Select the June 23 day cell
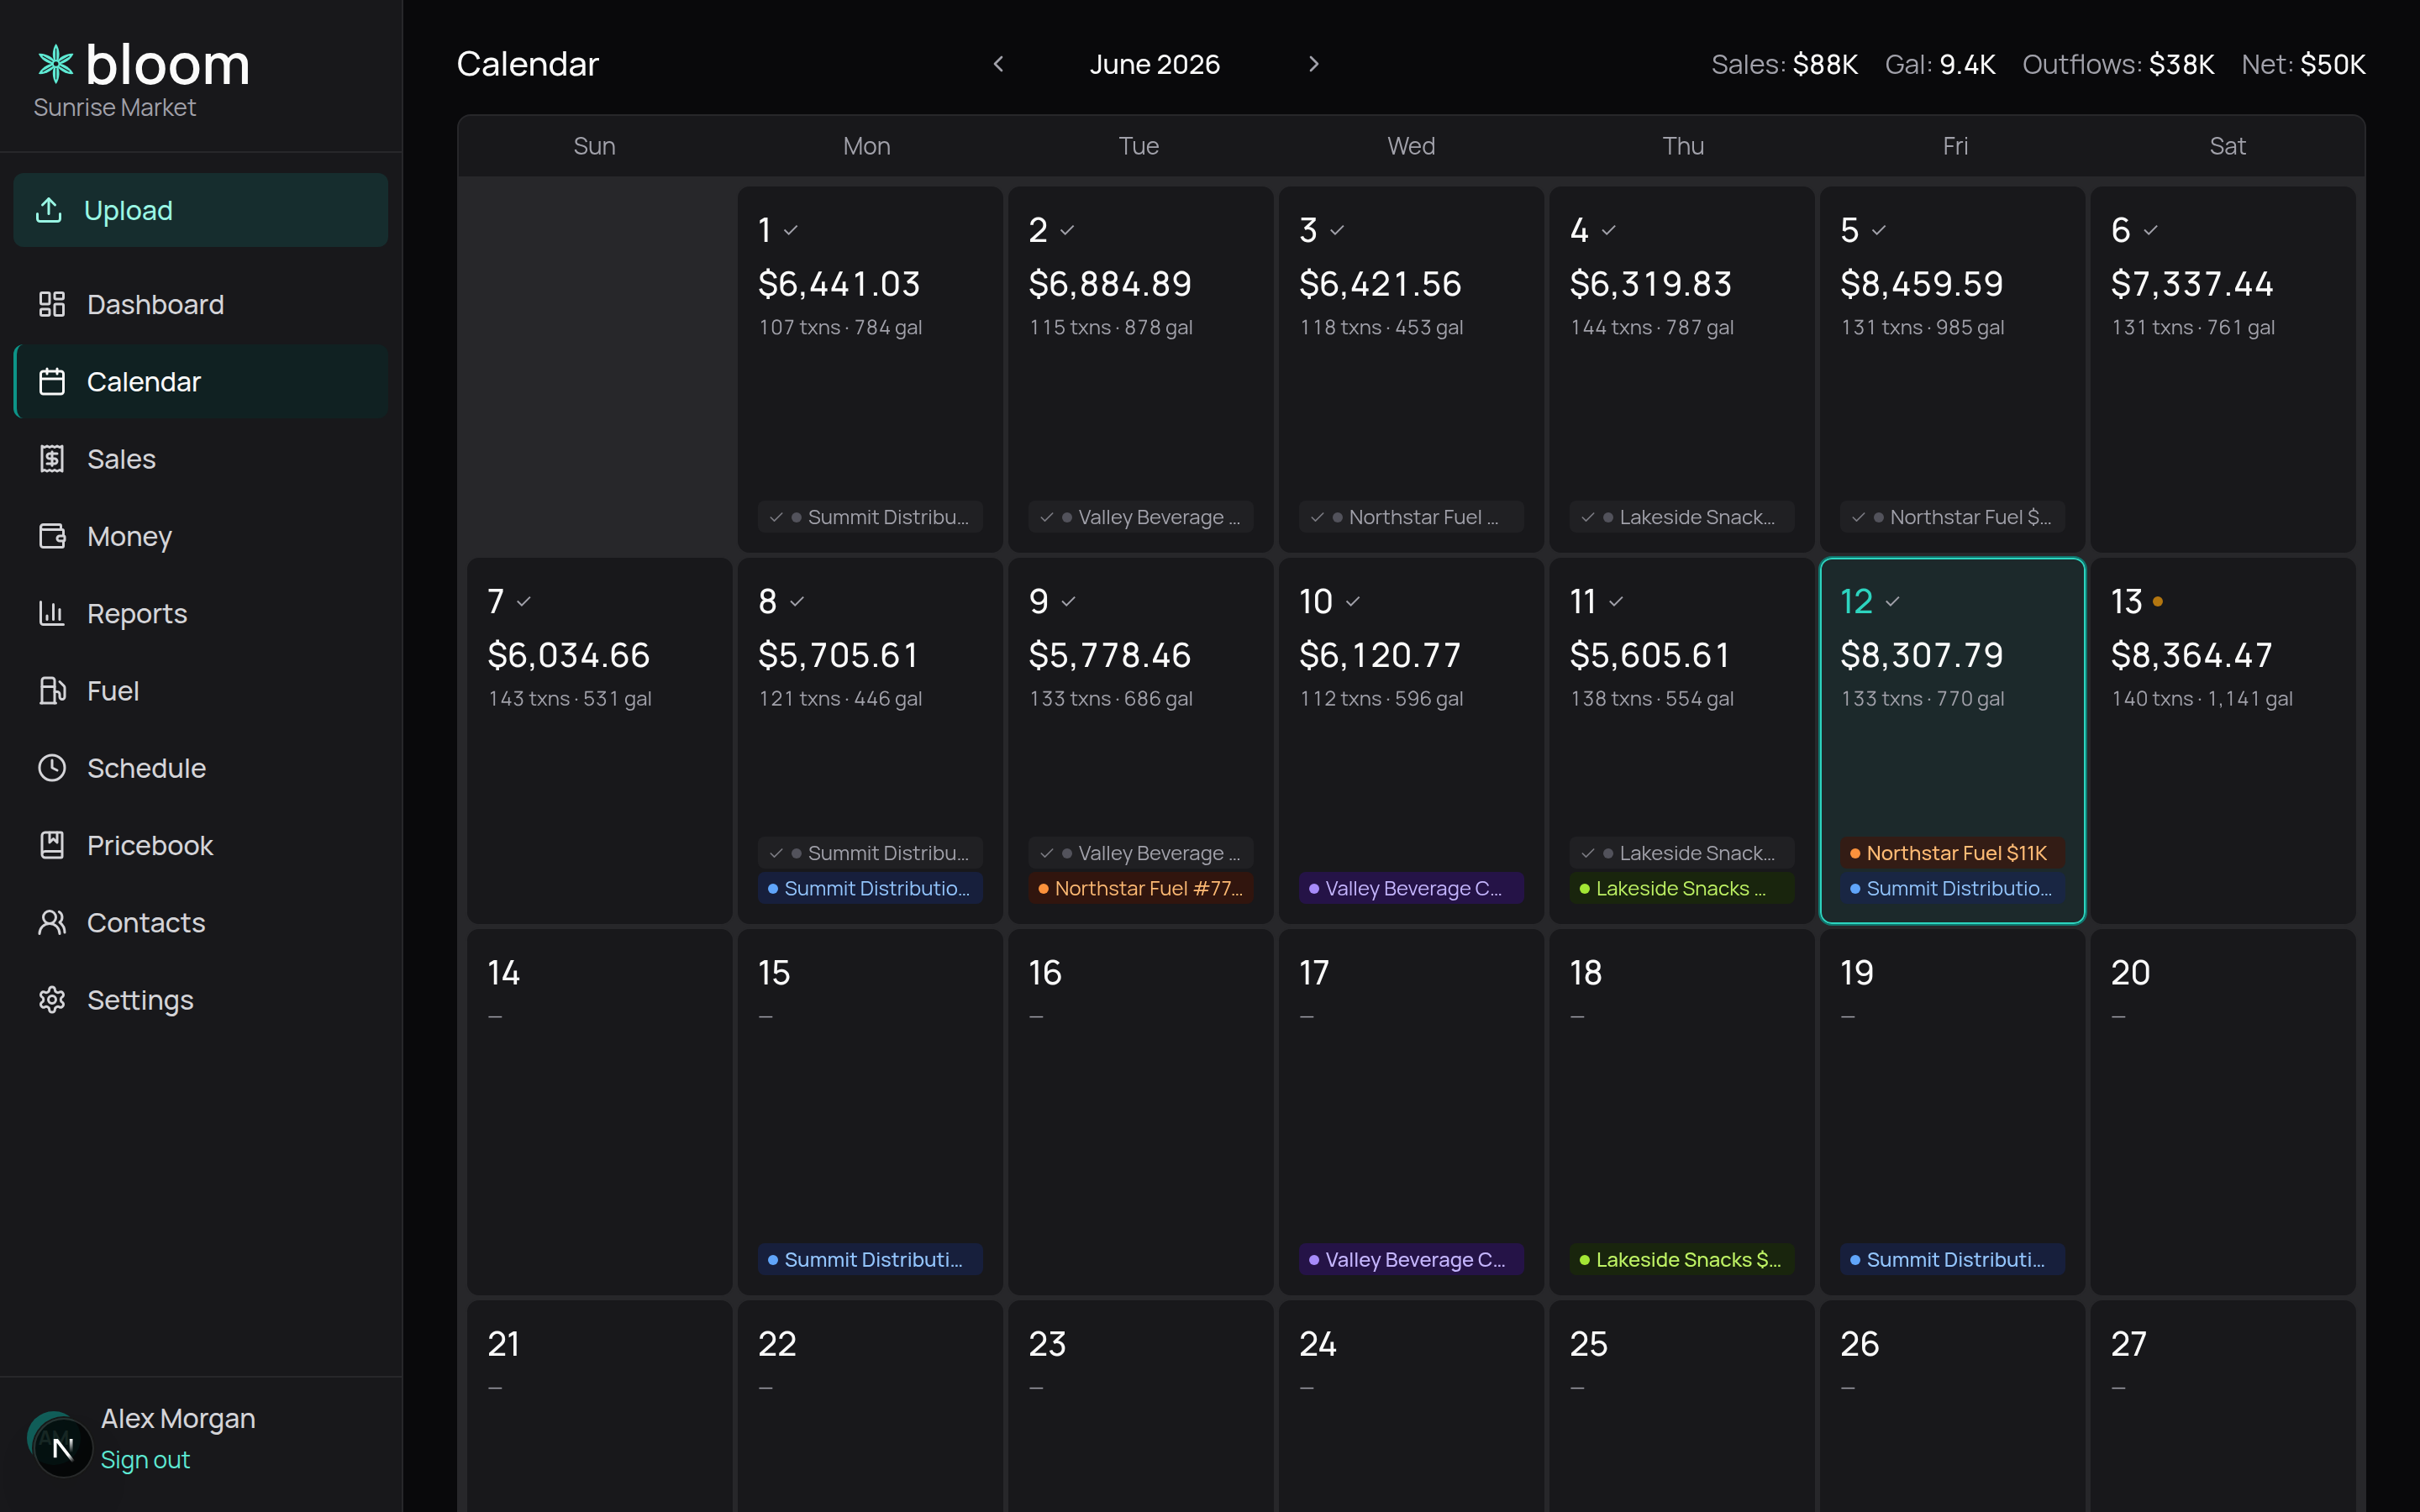Screen dimensions: 2420x1512 pyautogui.click(x=1141, y=1406)
